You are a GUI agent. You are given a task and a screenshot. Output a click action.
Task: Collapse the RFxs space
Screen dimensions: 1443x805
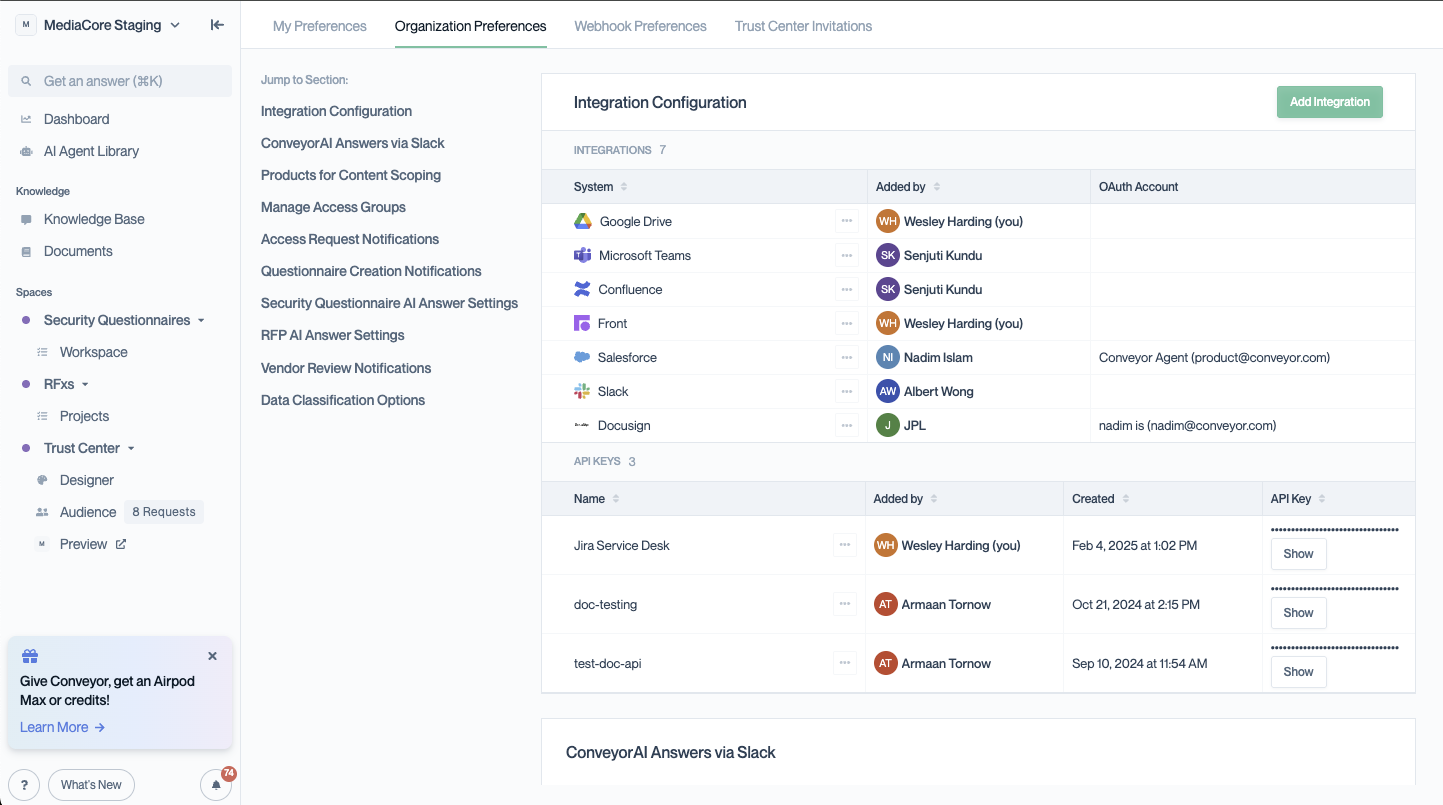click(x=85, y=385)
